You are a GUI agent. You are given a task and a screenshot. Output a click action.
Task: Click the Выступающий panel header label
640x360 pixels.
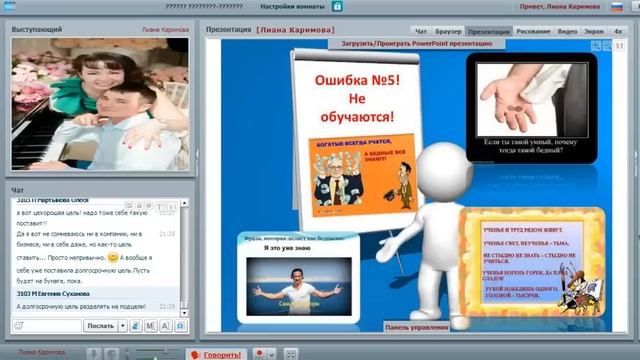coord(37,29)
